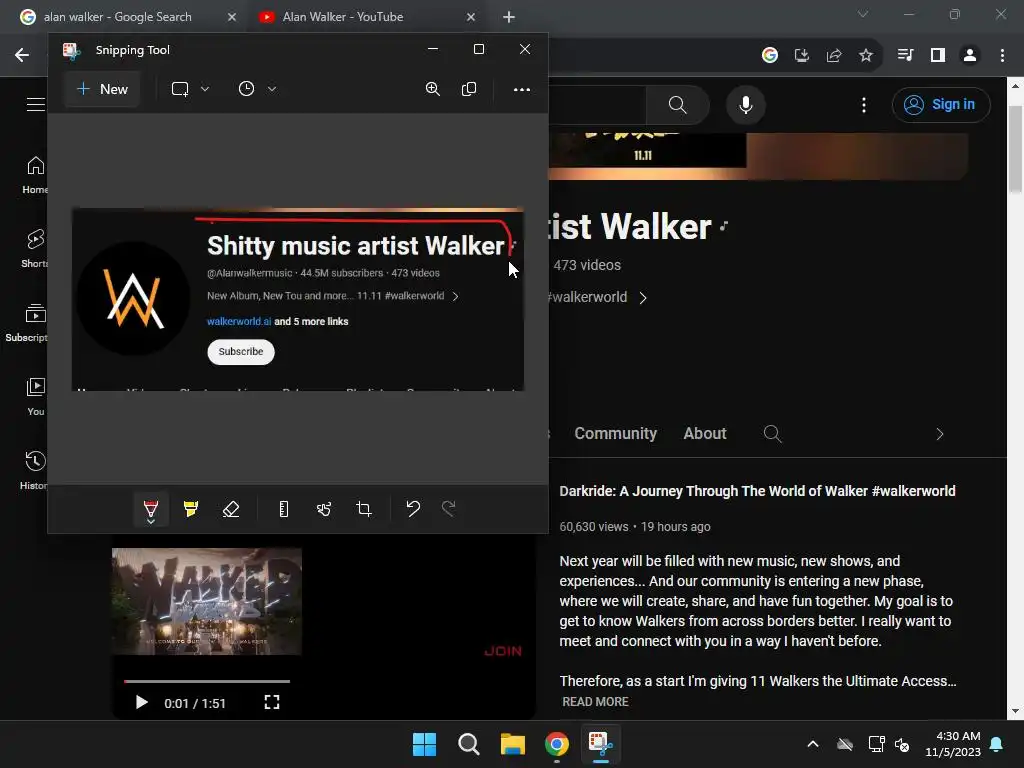Click featured video progress bar
Image resolution: width=1024 pixels, height=768 pixels.
(x=207, y=681)
